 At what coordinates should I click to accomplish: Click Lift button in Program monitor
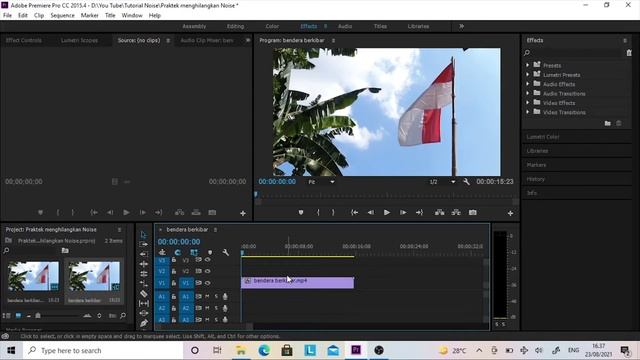tap(440, 213)
